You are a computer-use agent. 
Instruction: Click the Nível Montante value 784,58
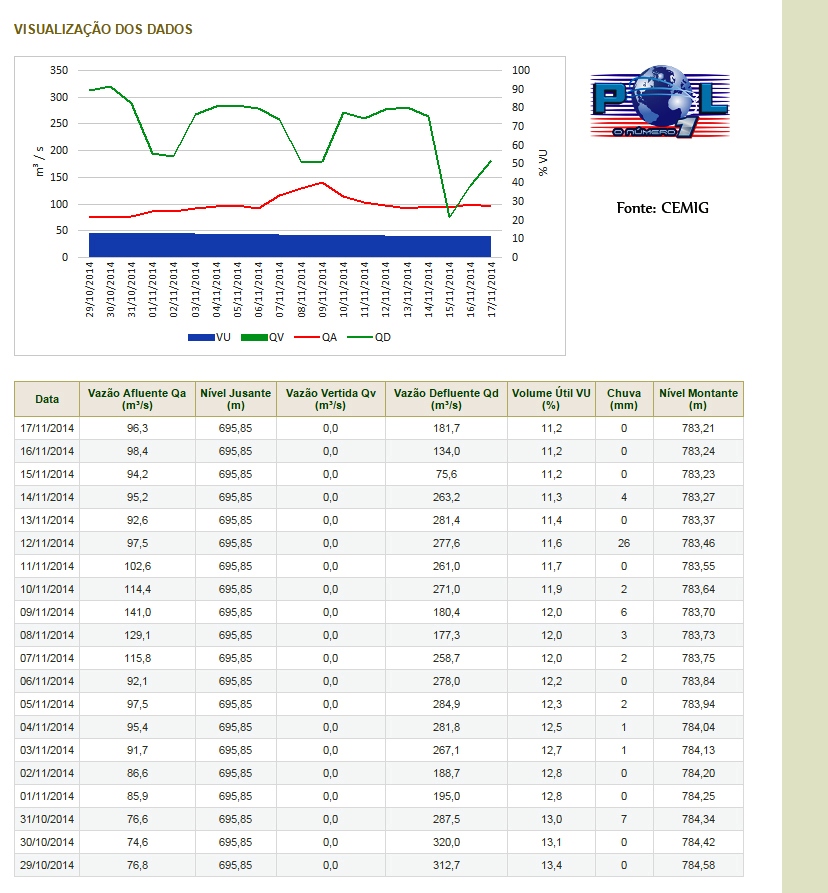click(698, 865)
